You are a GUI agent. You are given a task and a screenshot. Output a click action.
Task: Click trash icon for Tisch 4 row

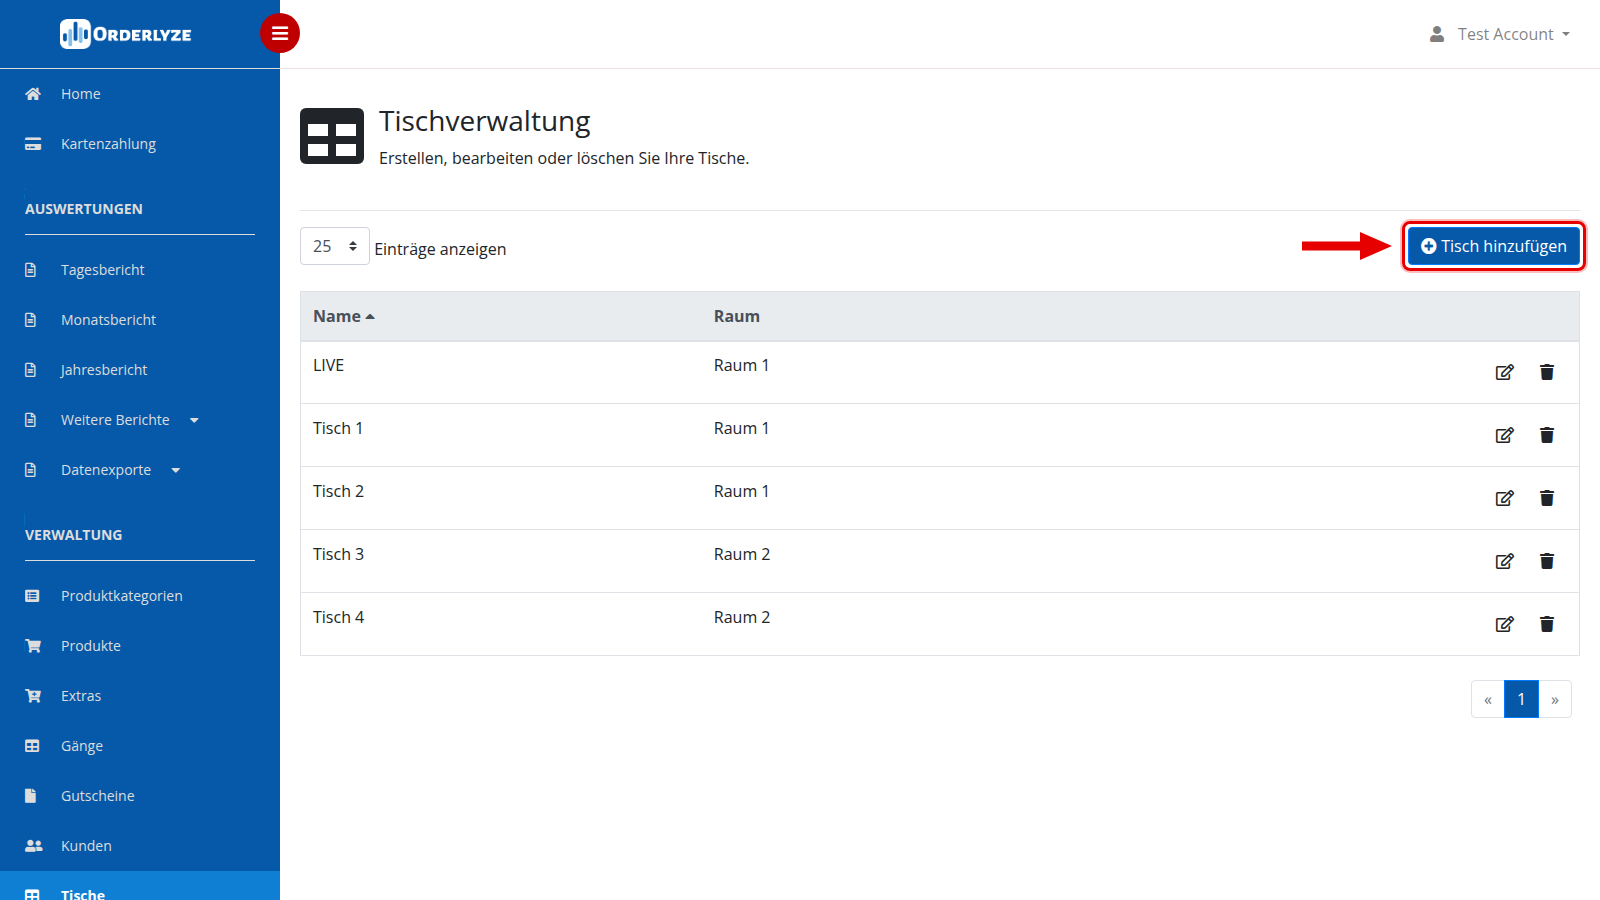[1547, 624]
